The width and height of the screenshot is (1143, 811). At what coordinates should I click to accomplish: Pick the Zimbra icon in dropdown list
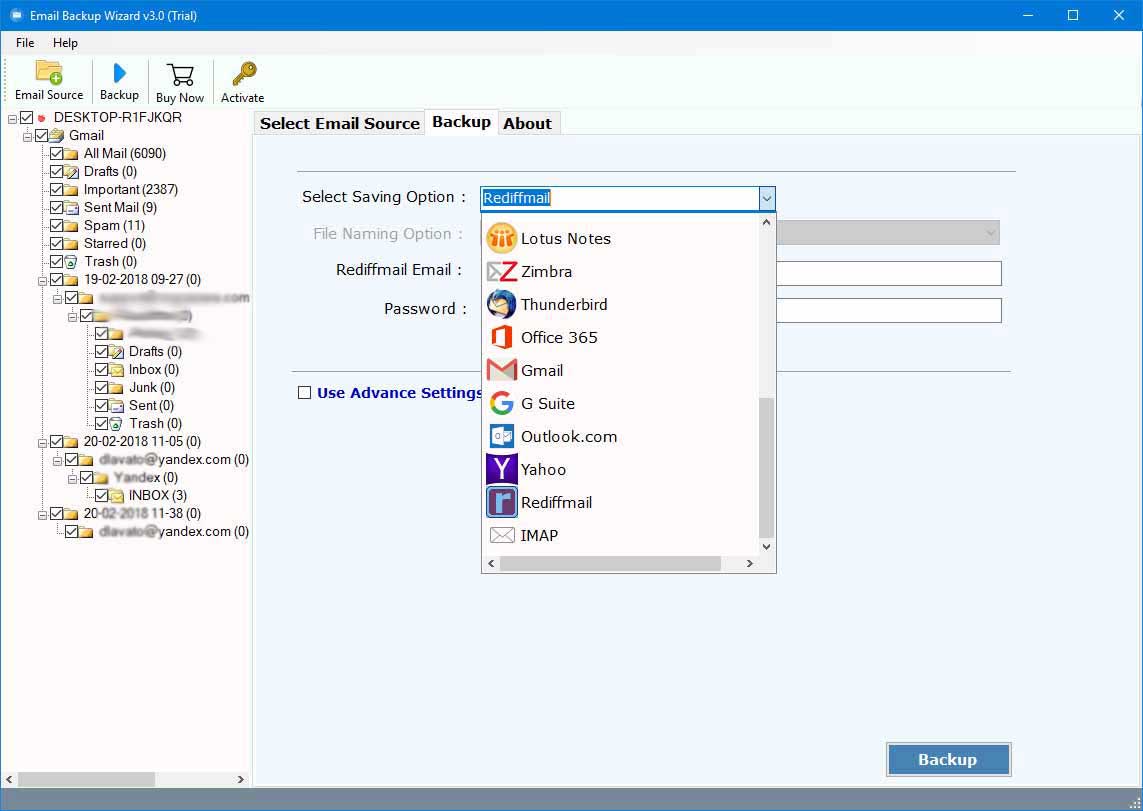click(x=502, y=272)
